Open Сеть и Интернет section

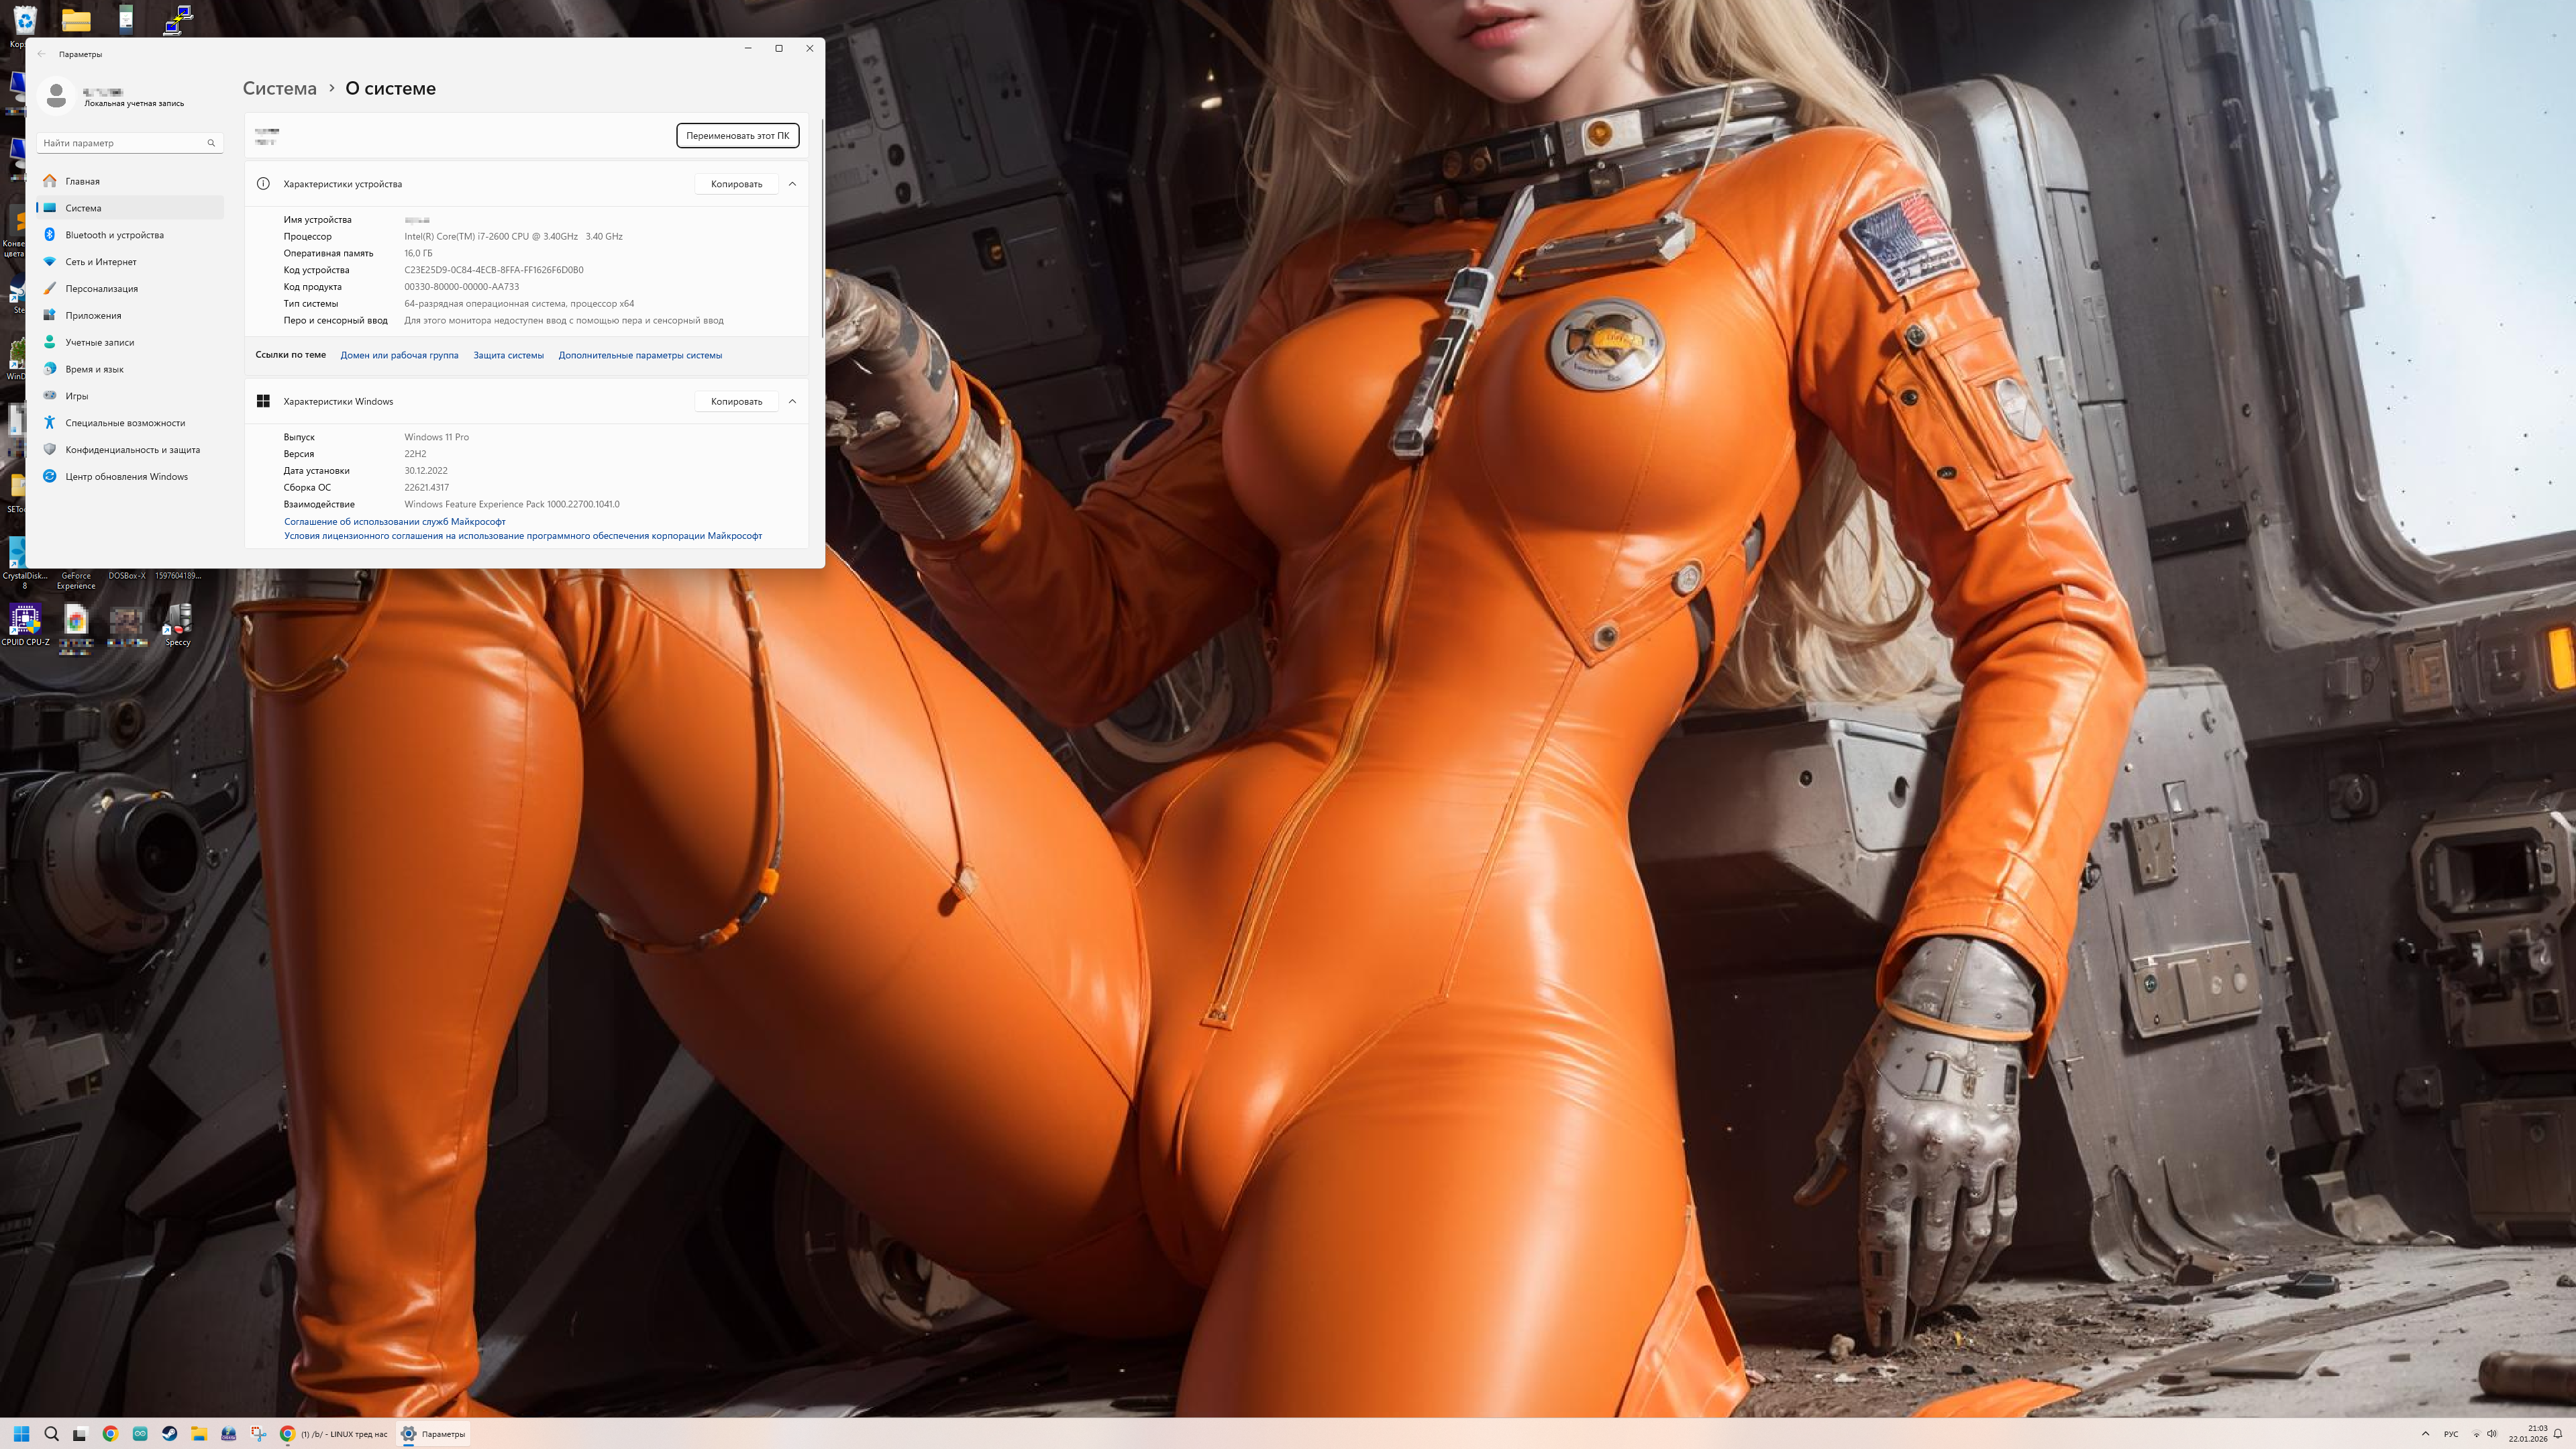(x=100, y=262)
